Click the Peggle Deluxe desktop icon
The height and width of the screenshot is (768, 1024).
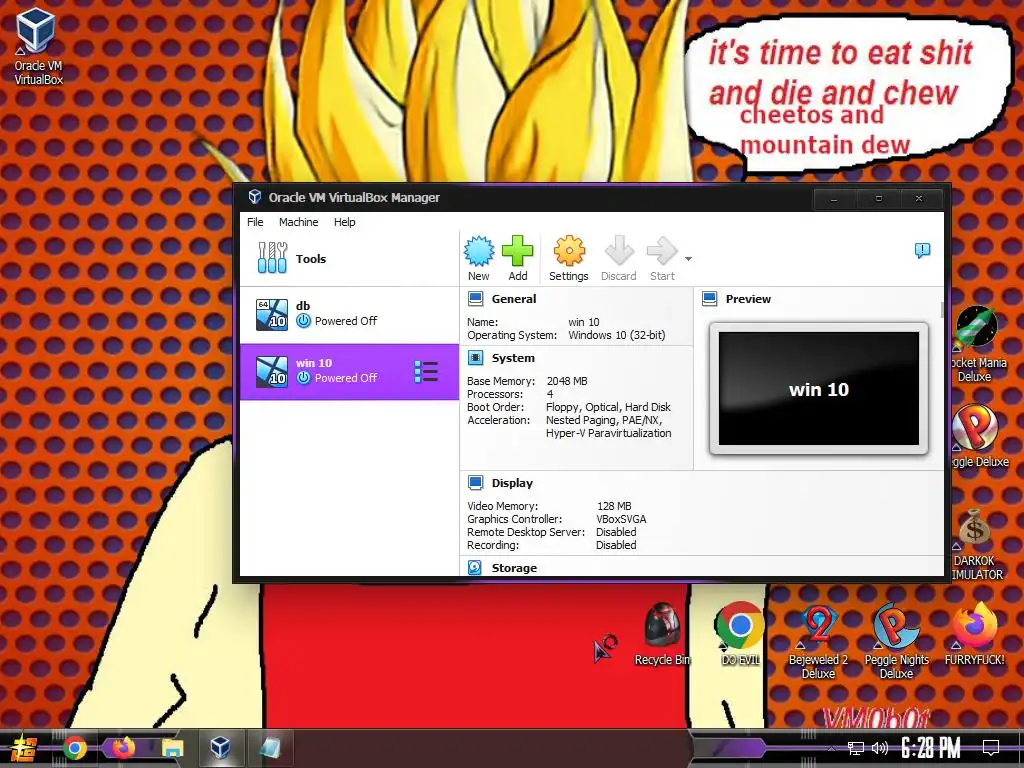[976, 437]
